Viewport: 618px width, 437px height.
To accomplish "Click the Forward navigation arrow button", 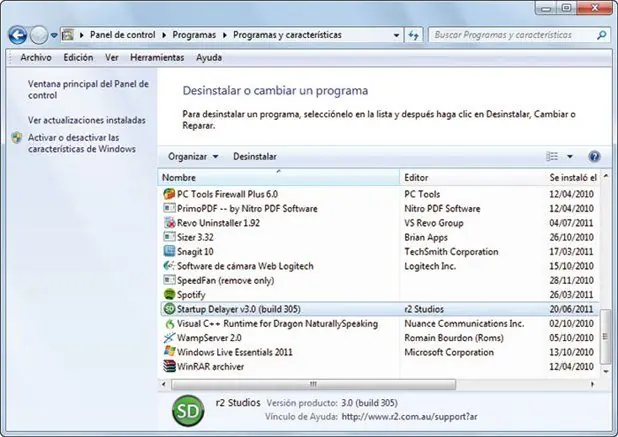I will pyautogui.click(x=39, y=35).
